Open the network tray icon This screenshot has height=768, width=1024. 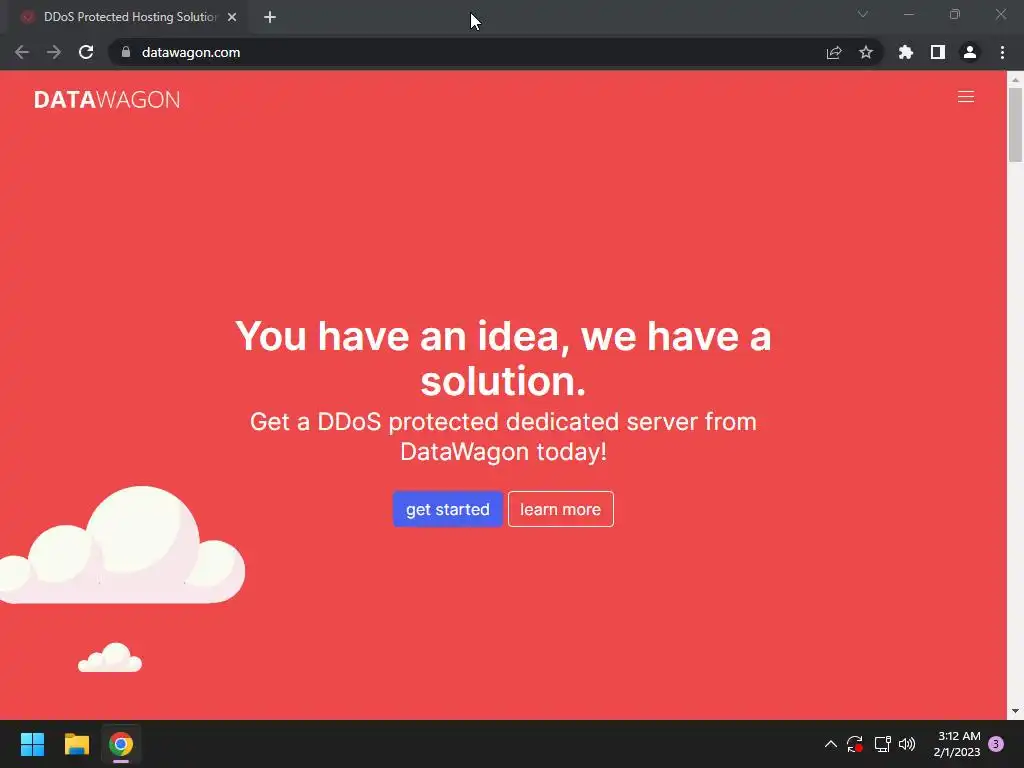(x=882, y=744)
